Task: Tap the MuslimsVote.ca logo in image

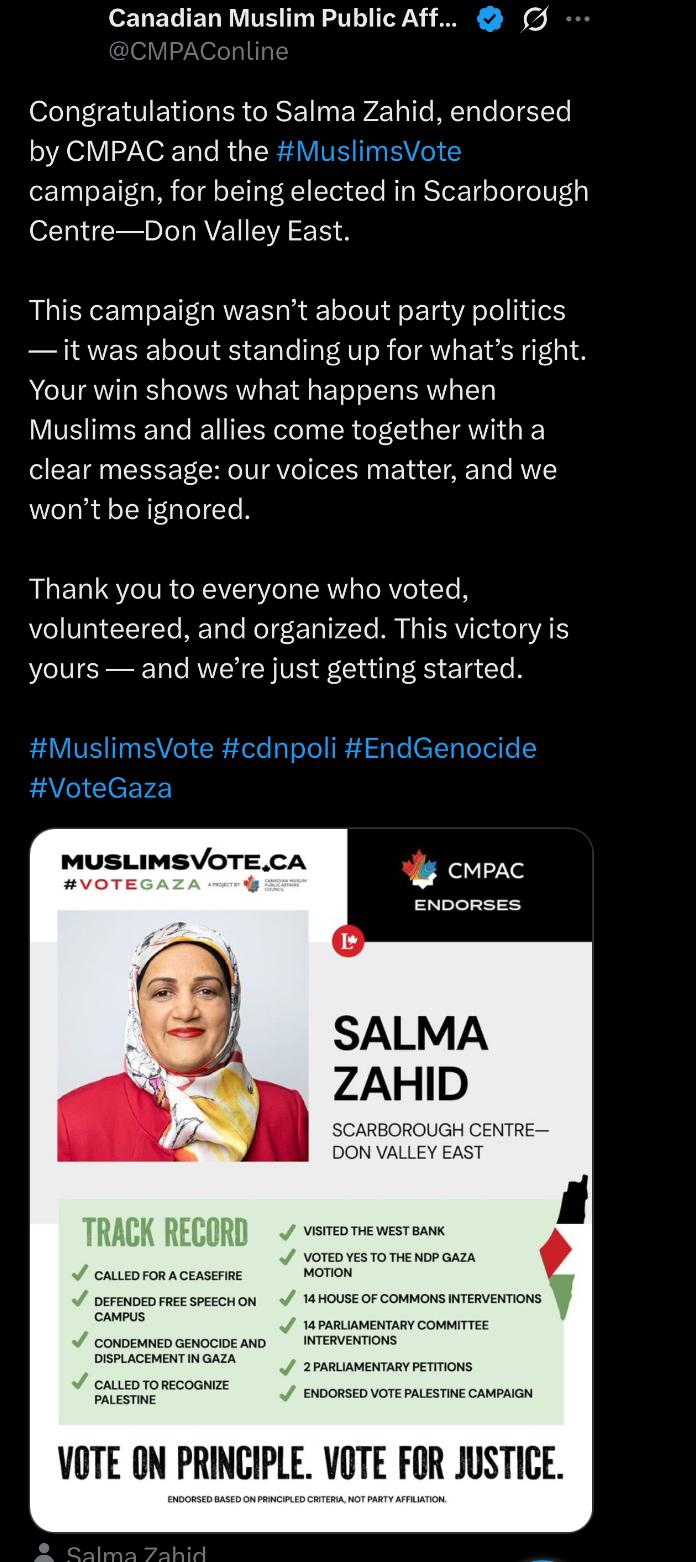Action: [184, 872]
